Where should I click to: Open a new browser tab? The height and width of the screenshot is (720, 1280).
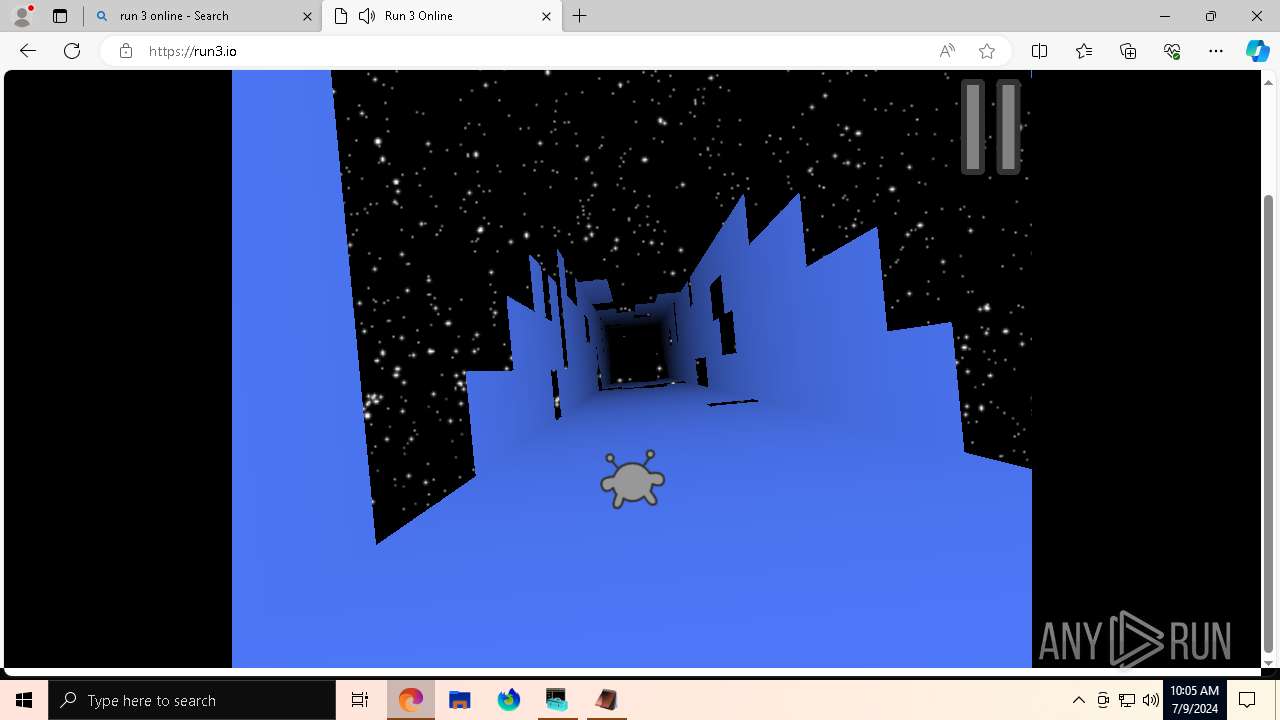(580, 16)
